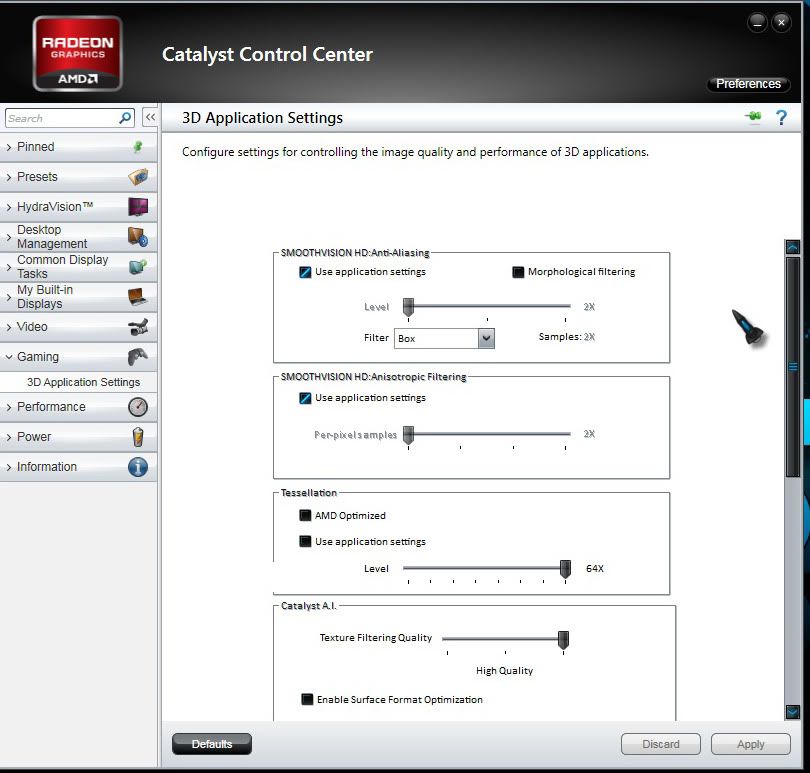Expand the Pinned section chevron
This screenshot has width=810, height=773.
click(x=9, y=147)
